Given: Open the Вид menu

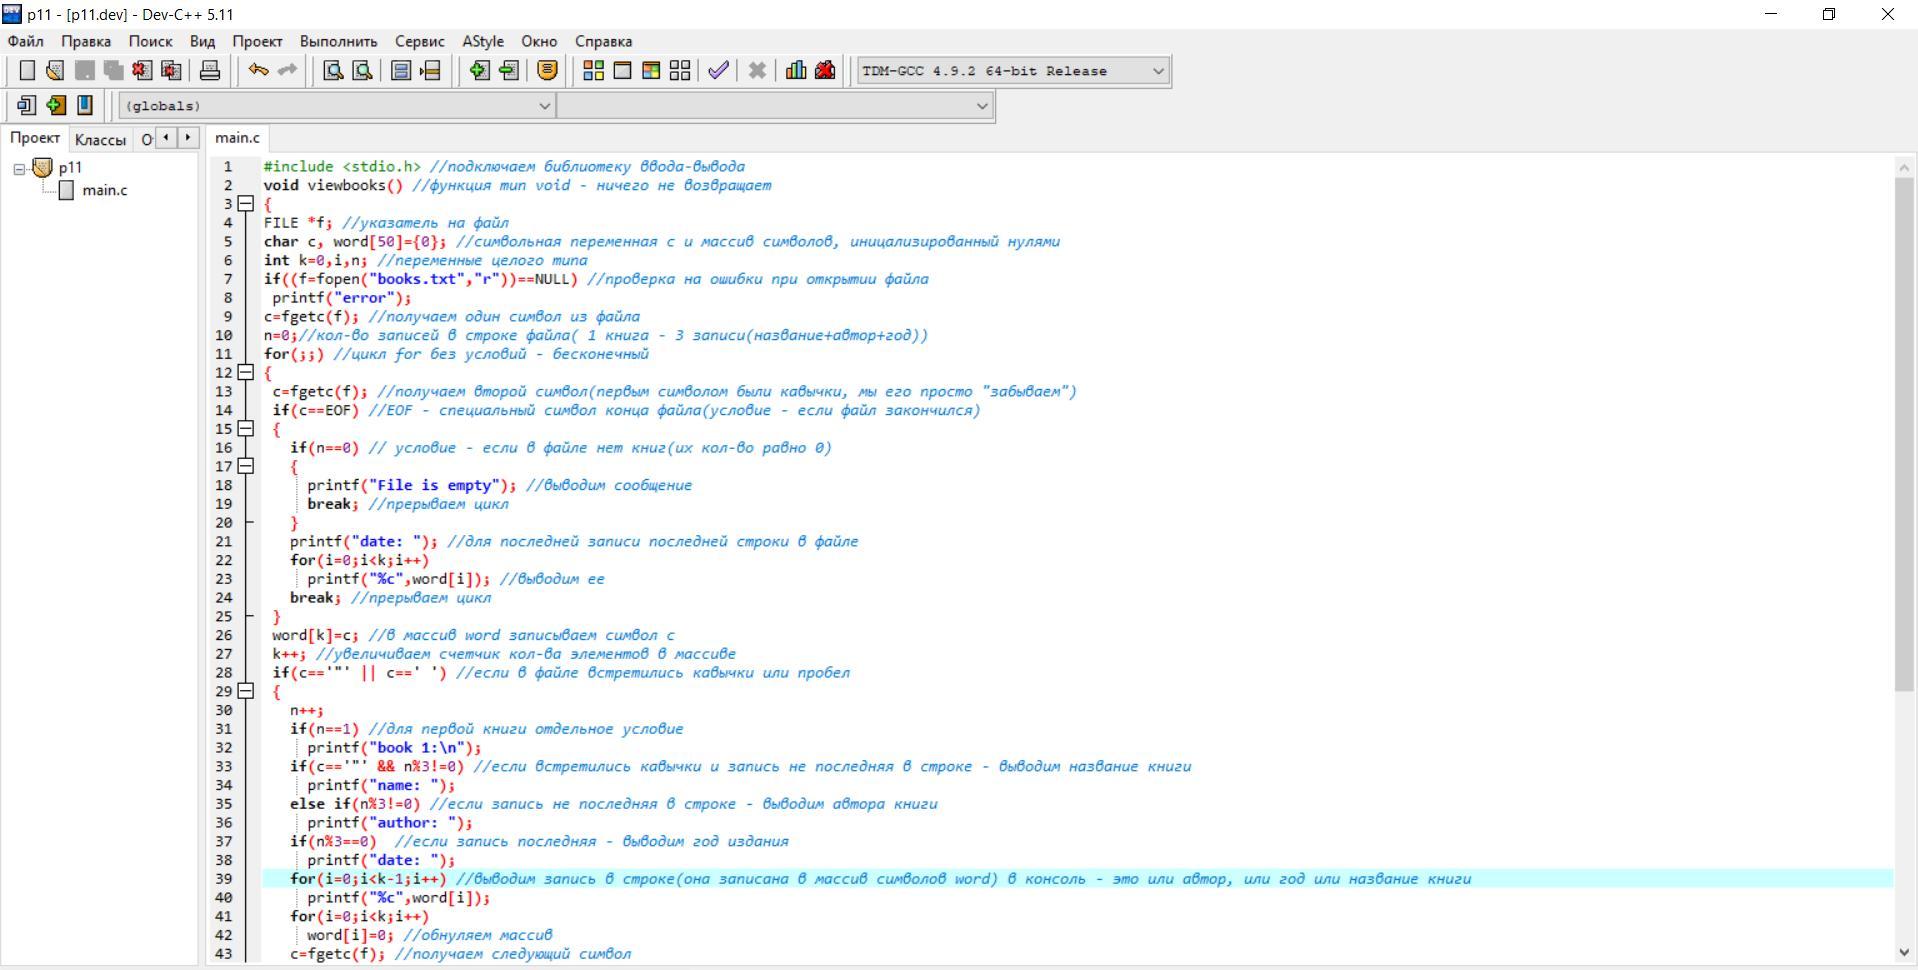Looking at the screenshot, I should pyautogui.click(x=202, y=41).
